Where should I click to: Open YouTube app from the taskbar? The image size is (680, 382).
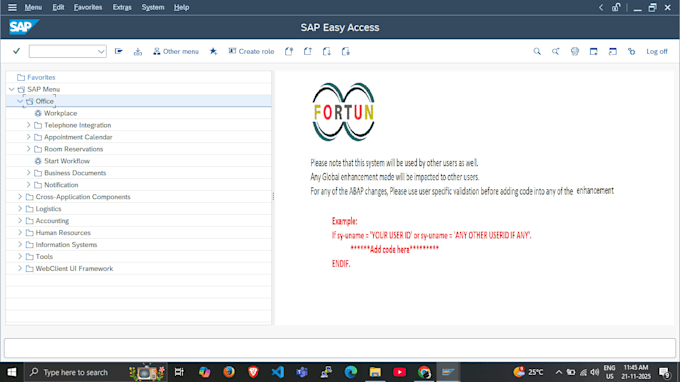(x=399, y=372)
